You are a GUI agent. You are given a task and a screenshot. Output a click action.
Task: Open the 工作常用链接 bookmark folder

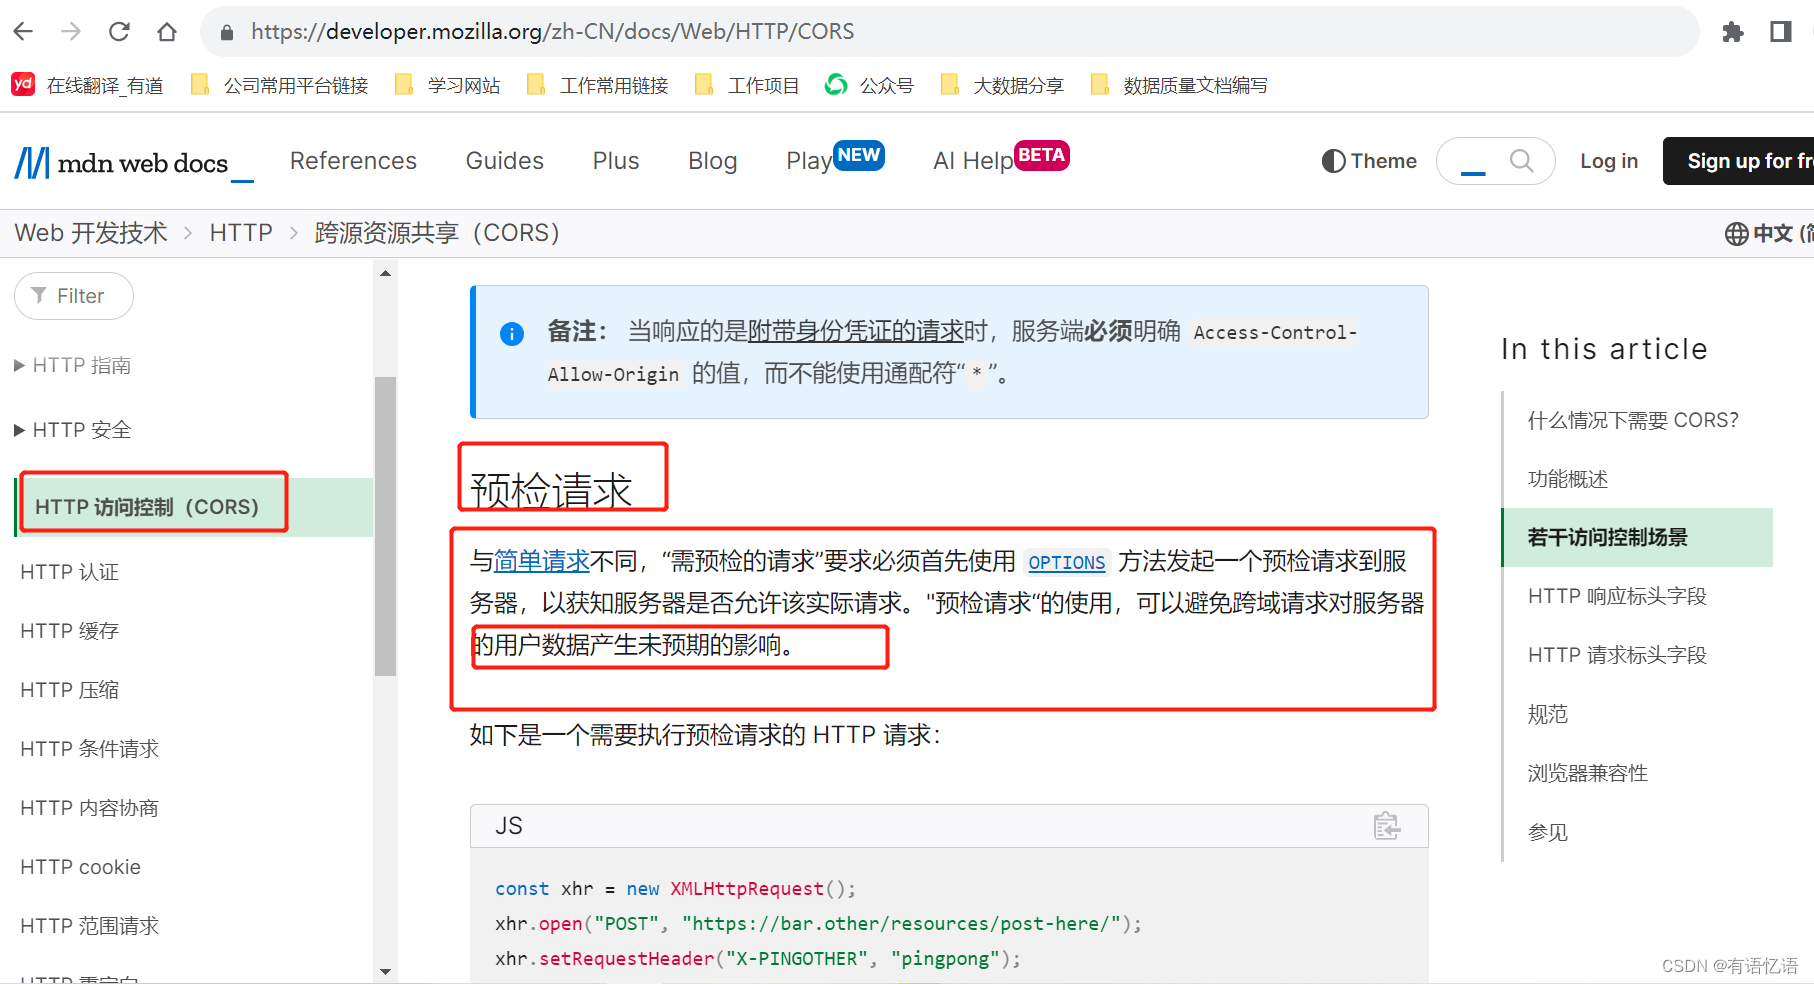click(597, 85)
